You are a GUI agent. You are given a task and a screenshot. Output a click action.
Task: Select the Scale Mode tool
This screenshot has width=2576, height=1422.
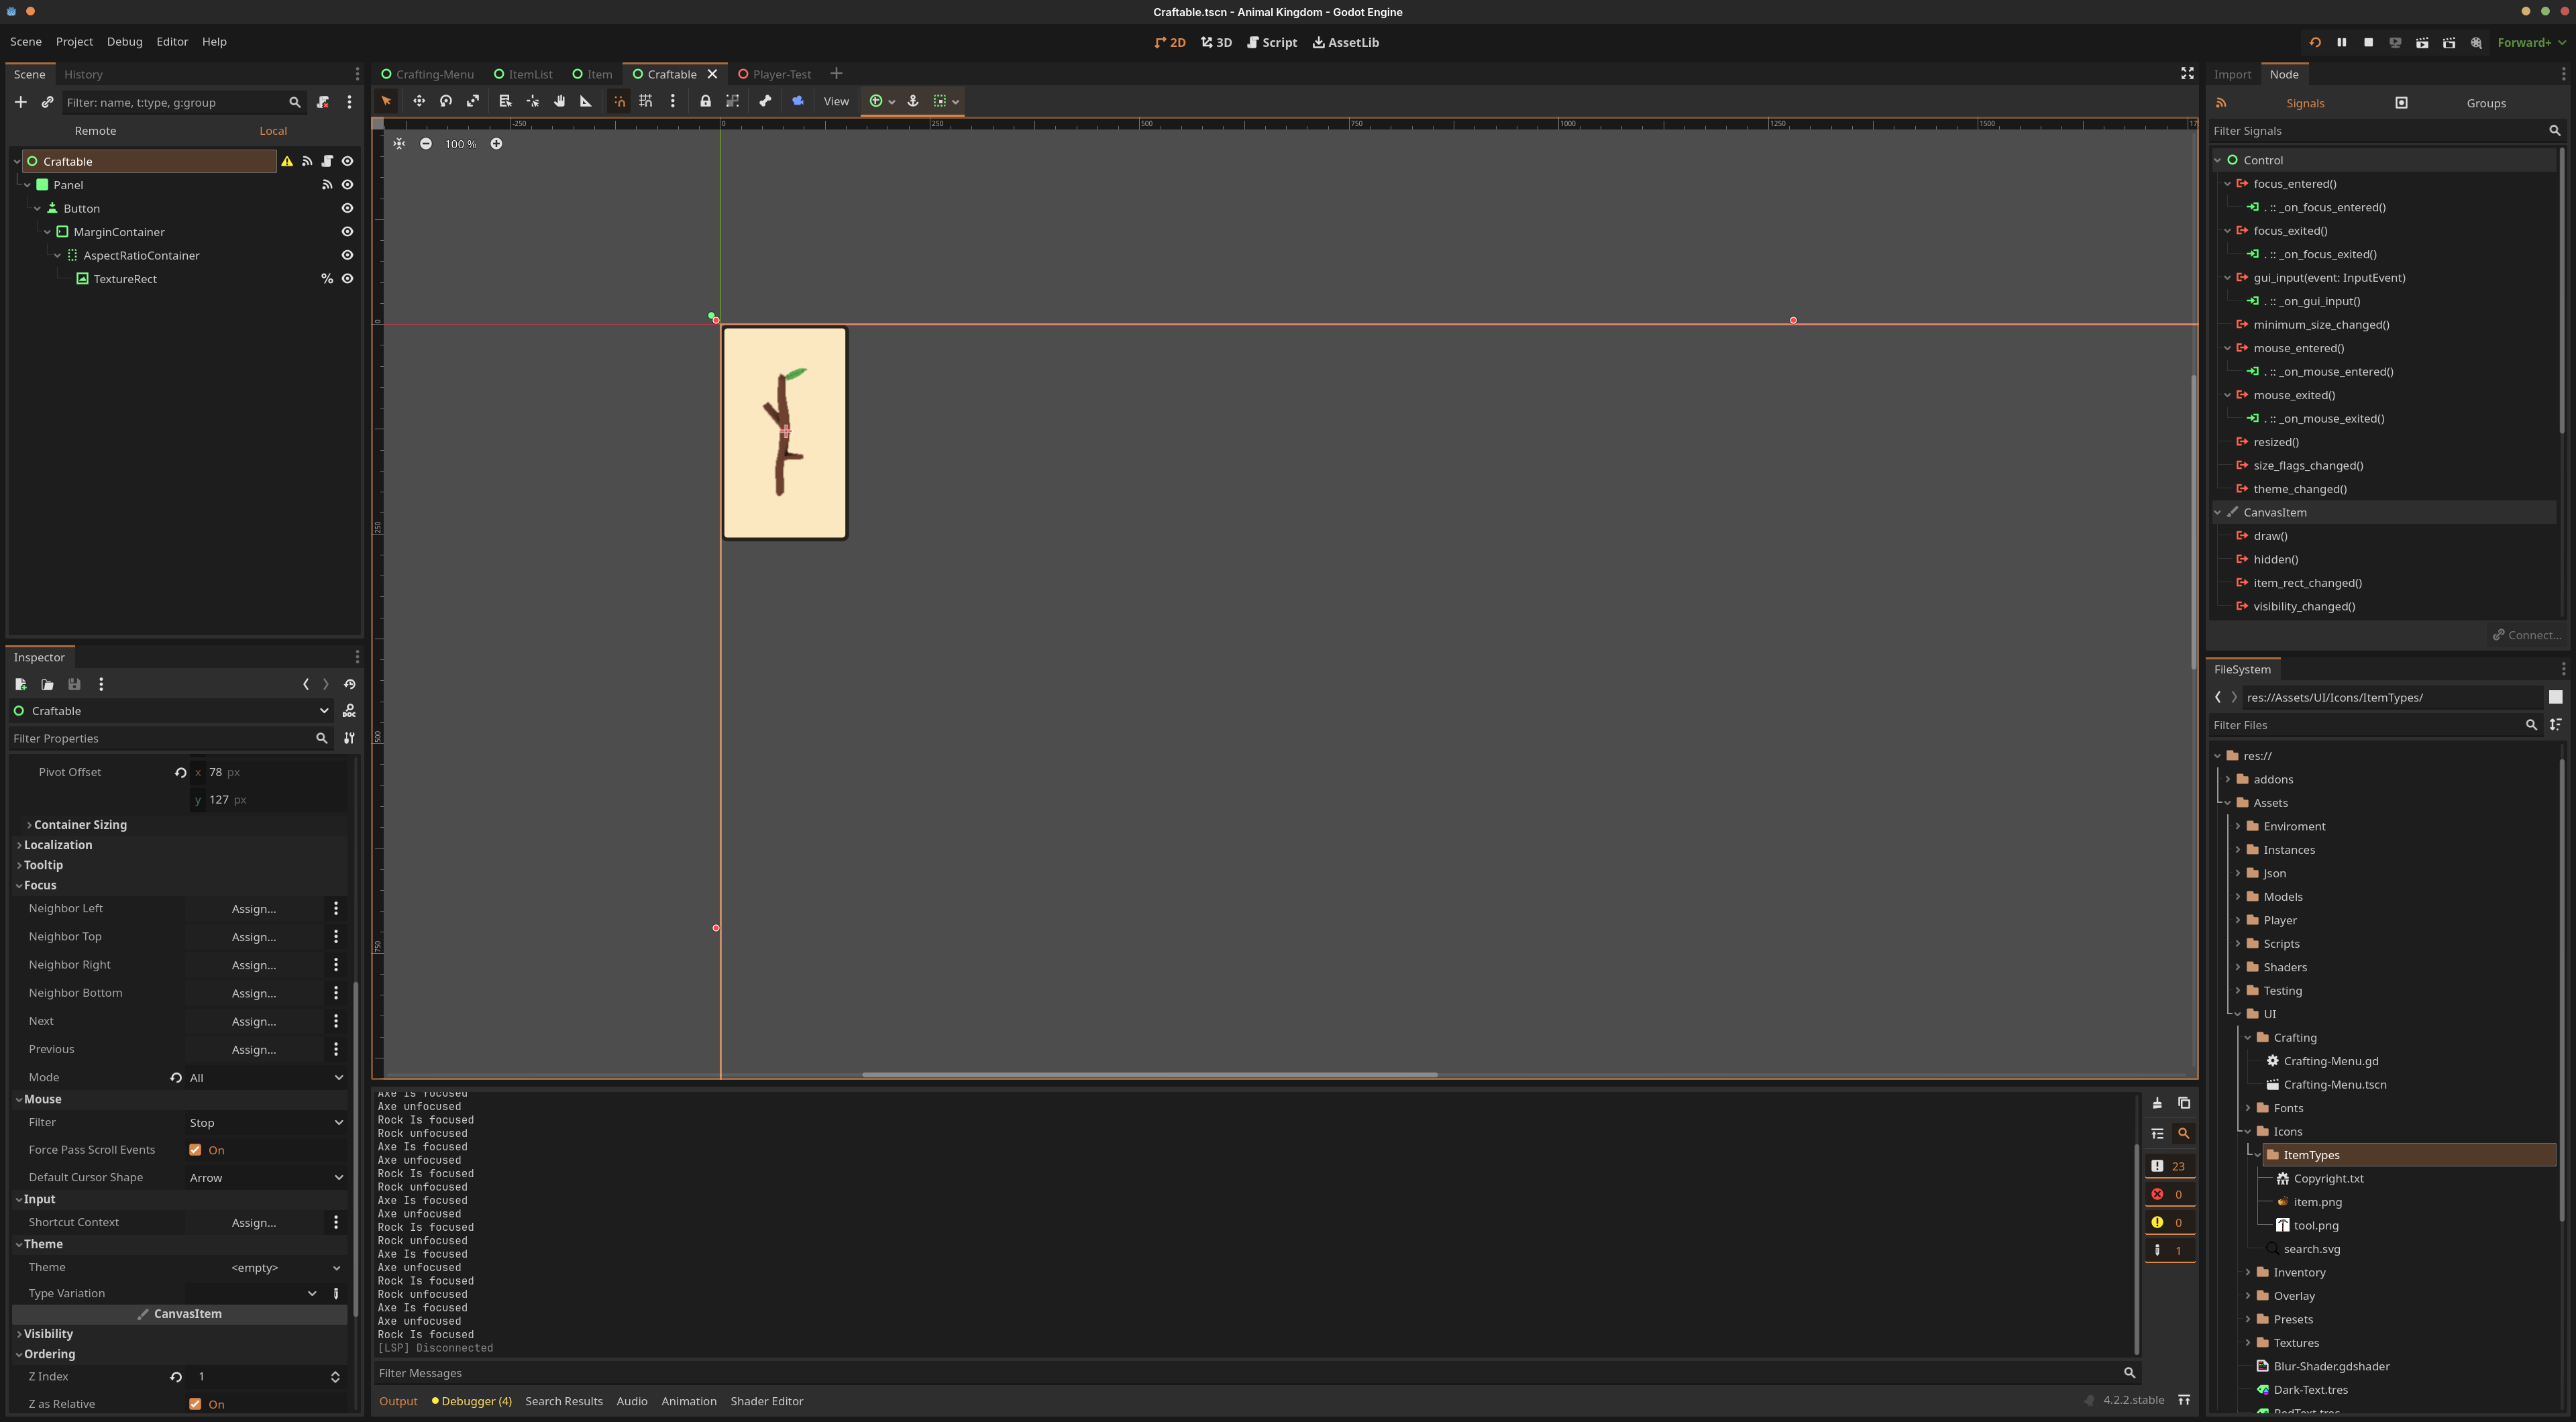point(473,101)
